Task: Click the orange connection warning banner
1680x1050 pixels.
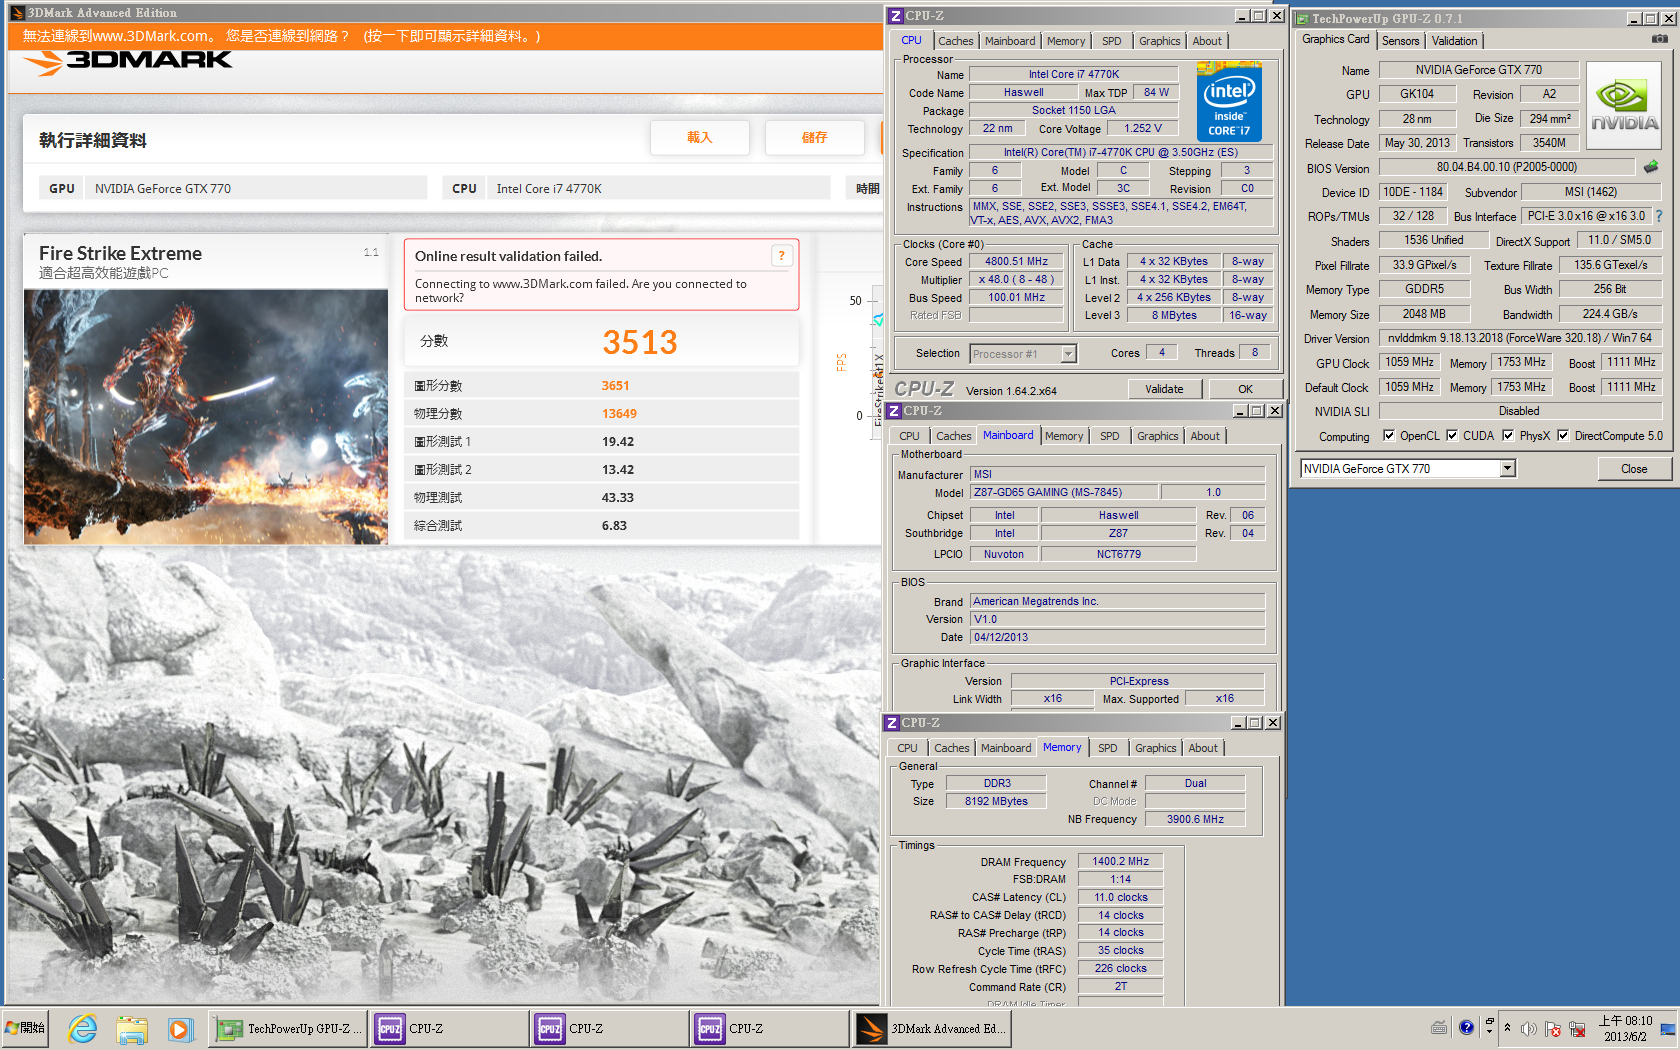Action: [445, 36]
